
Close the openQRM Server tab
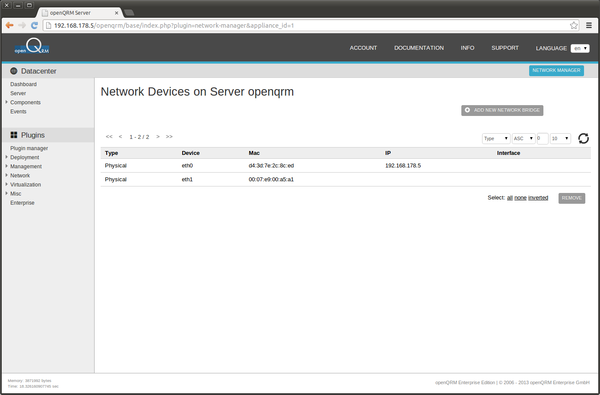[x=117, y=13]
